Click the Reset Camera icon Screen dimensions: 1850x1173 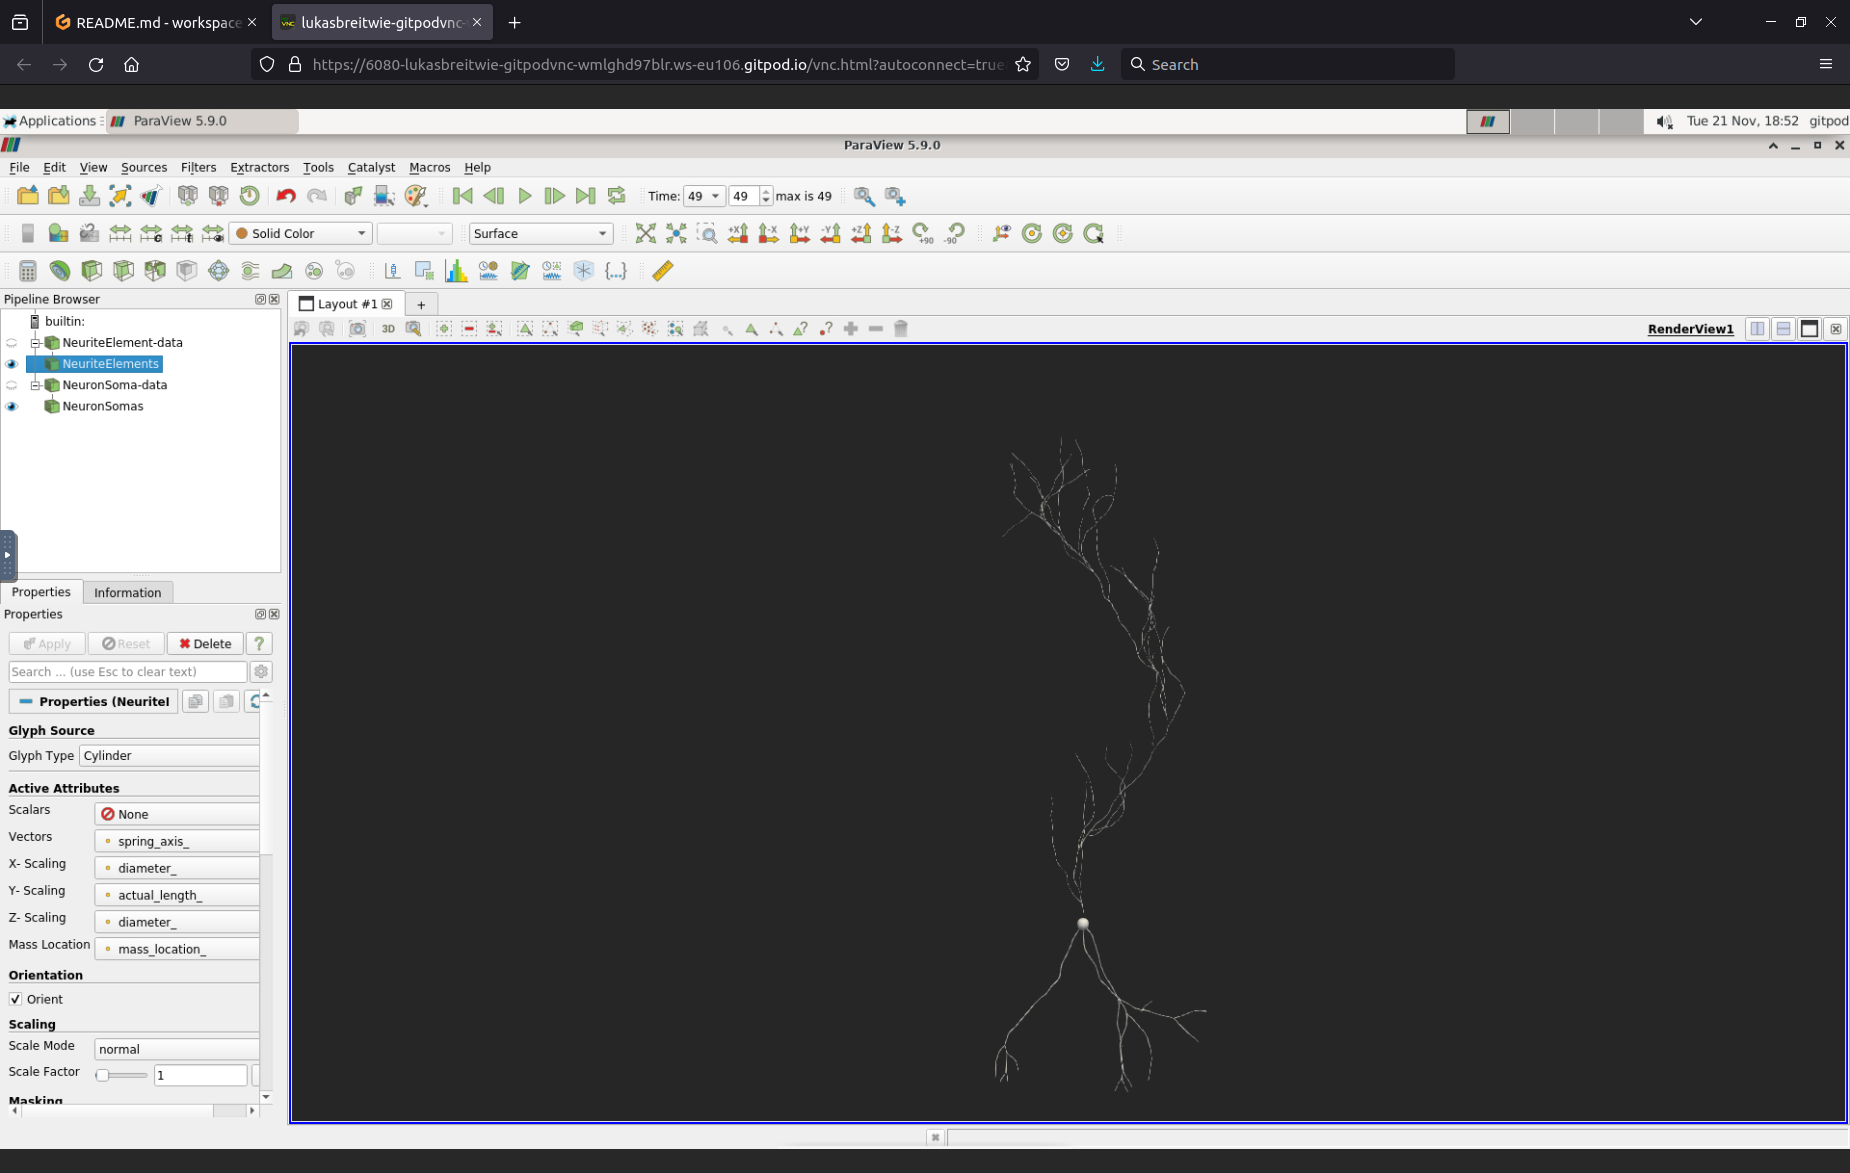(x=645, y=234)
